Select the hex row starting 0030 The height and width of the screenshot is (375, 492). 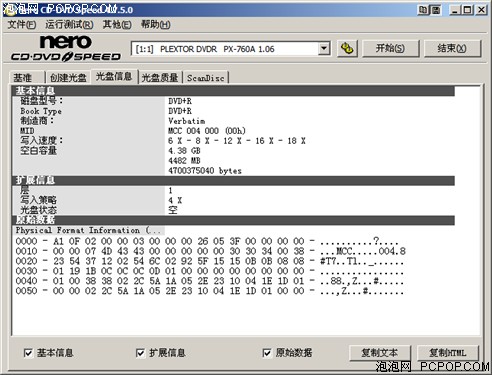[210, 271]
